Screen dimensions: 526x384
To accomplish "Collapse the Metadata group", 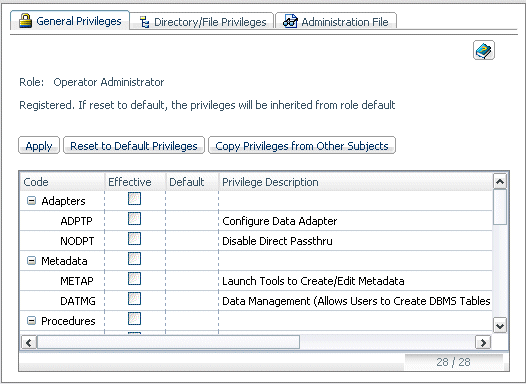I will click(31, 261).
